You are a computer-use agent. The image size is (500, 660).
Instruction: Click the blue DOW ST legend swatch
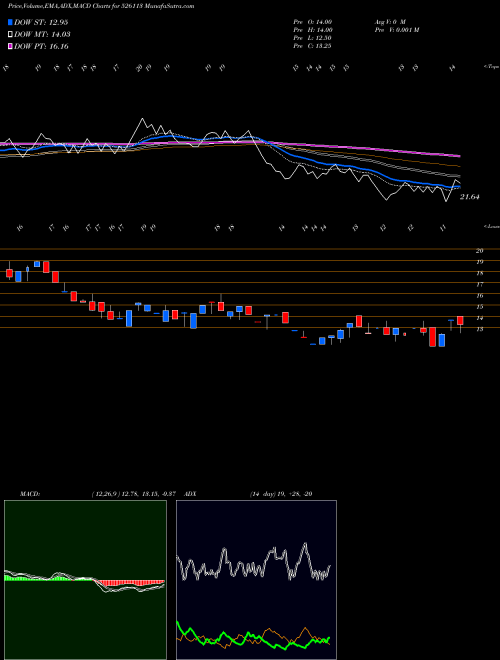[x=10, y=22]
